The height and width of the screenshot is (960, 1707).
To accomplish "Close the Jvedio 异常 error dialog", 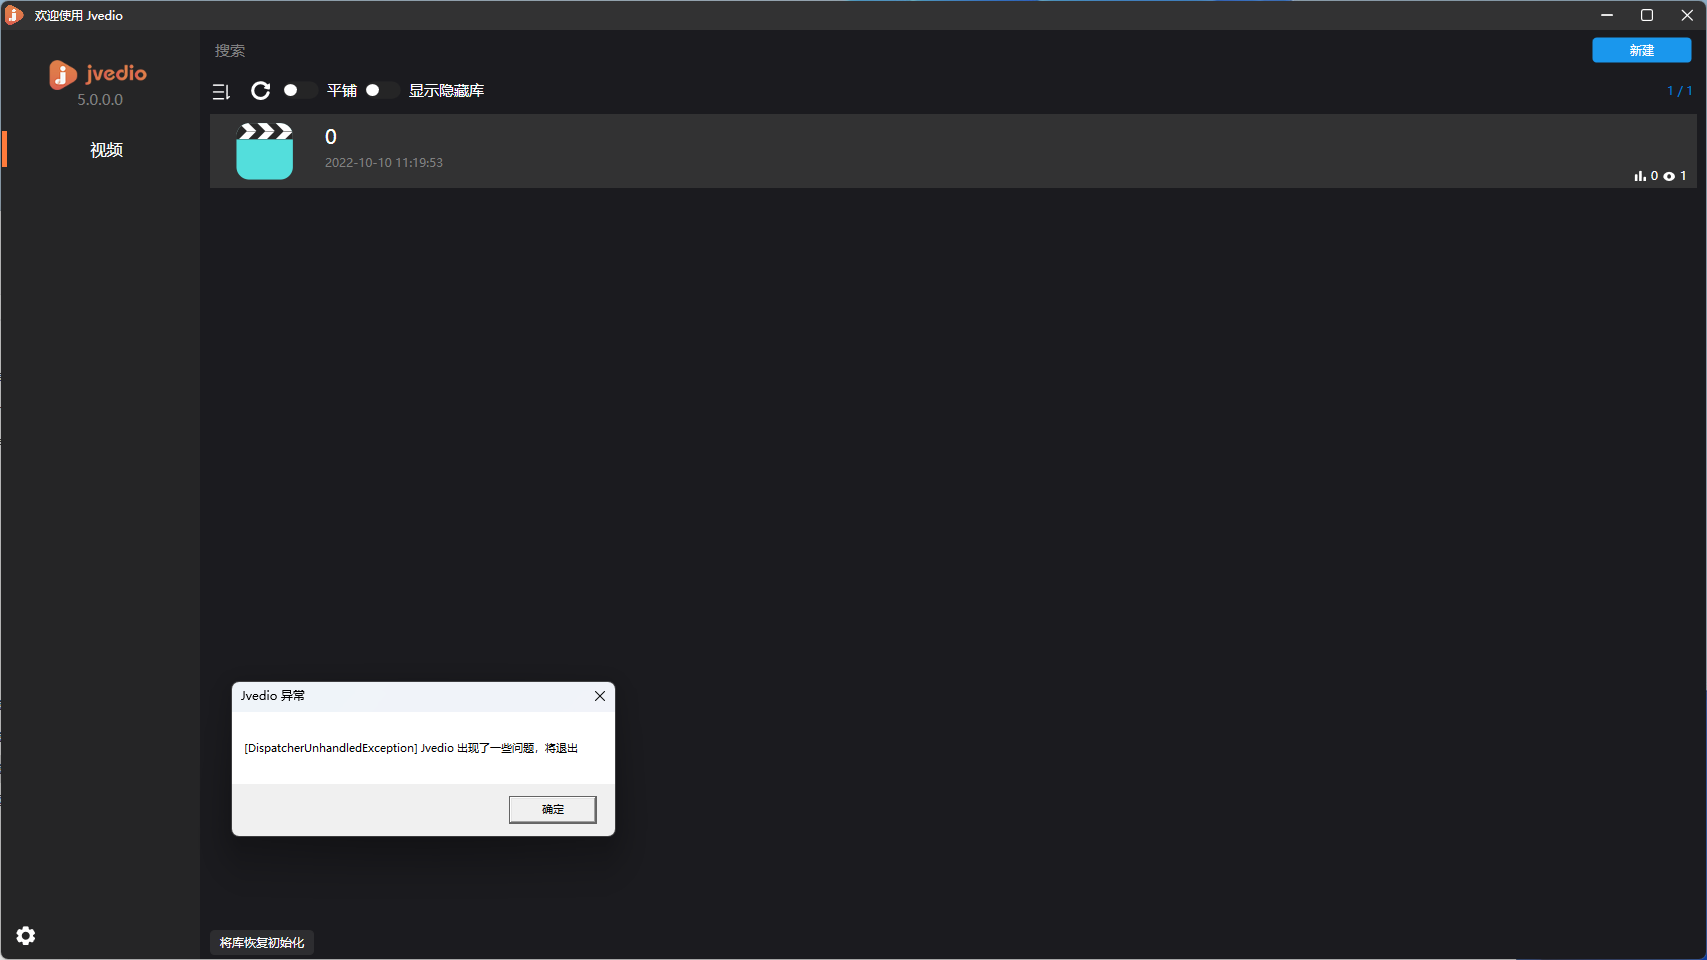I will (599, 696).
